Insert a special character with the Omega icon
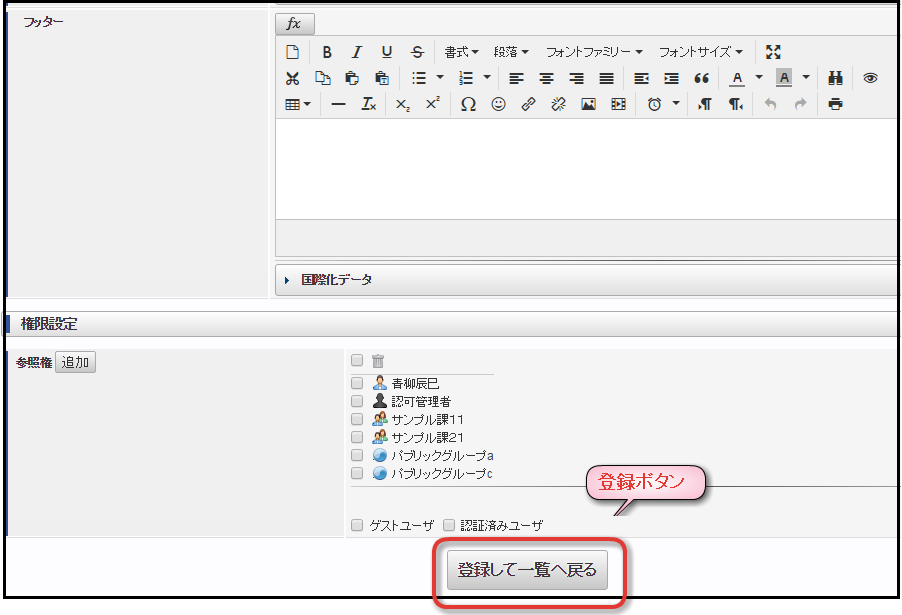Viewport: 902px width, 615px height. pos(468,104)
